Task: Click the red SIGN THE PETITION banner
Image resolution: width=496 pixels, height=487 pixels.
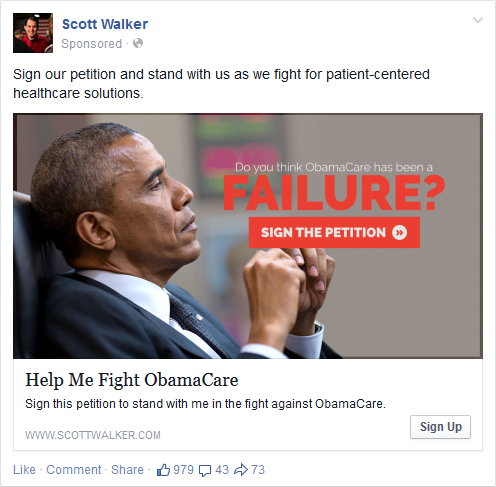Action: (x=334, y=232)
